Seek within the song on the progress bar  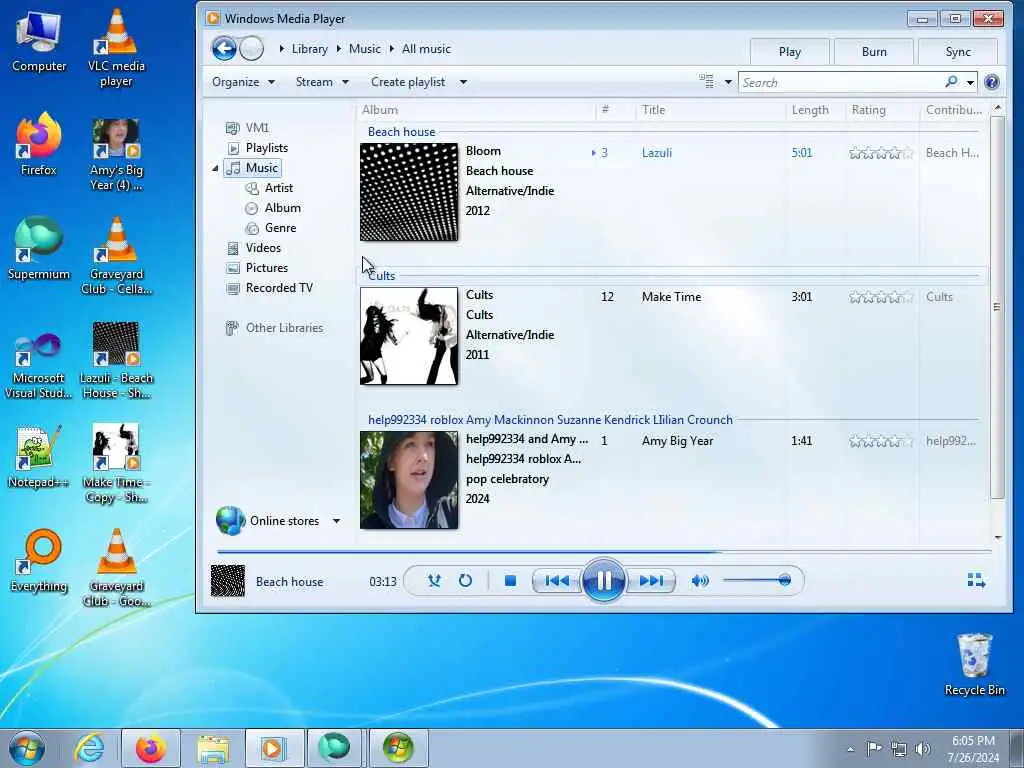pos(604,552)
